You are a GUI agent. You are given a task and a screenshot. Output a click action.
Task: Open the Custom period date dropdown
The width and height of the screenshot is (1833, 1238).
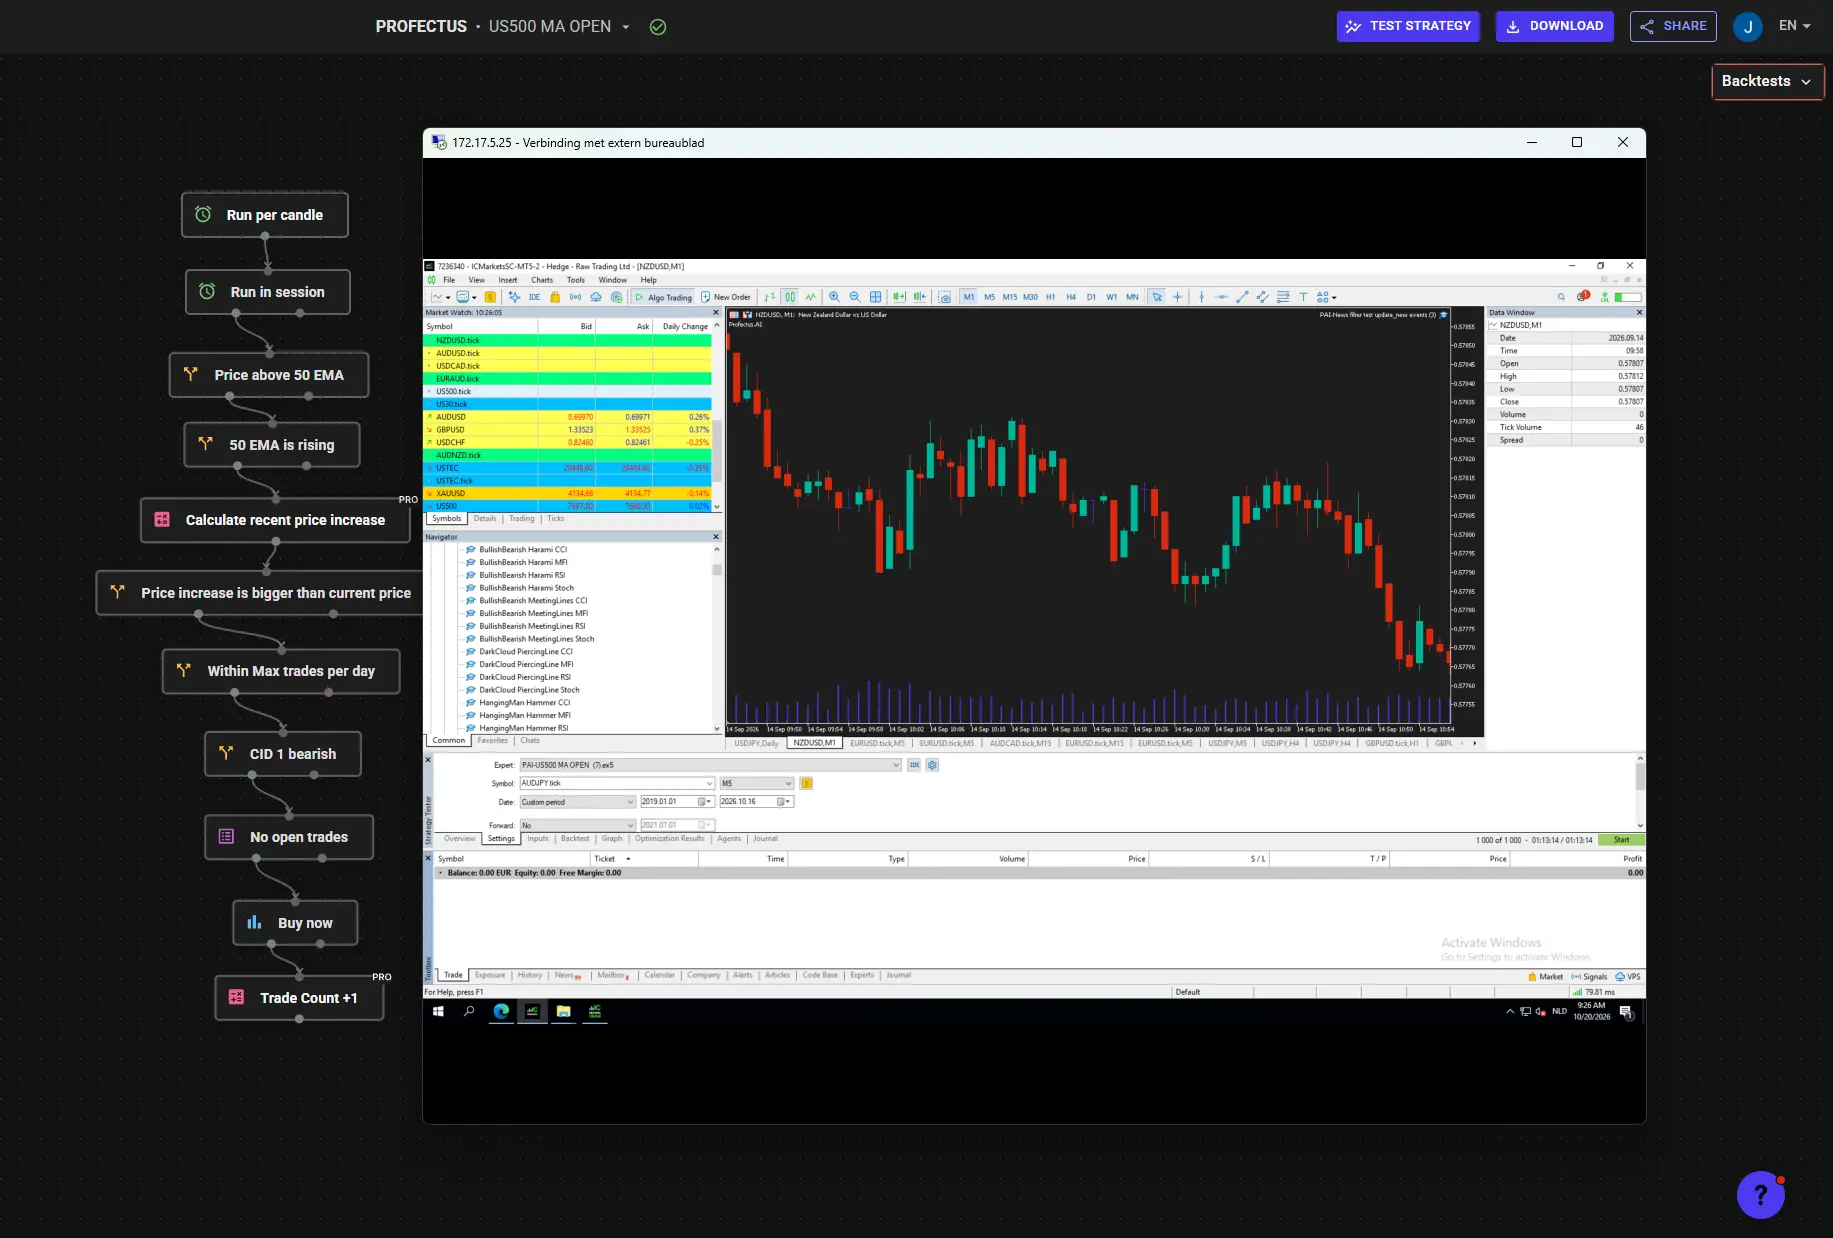[578, 802]
